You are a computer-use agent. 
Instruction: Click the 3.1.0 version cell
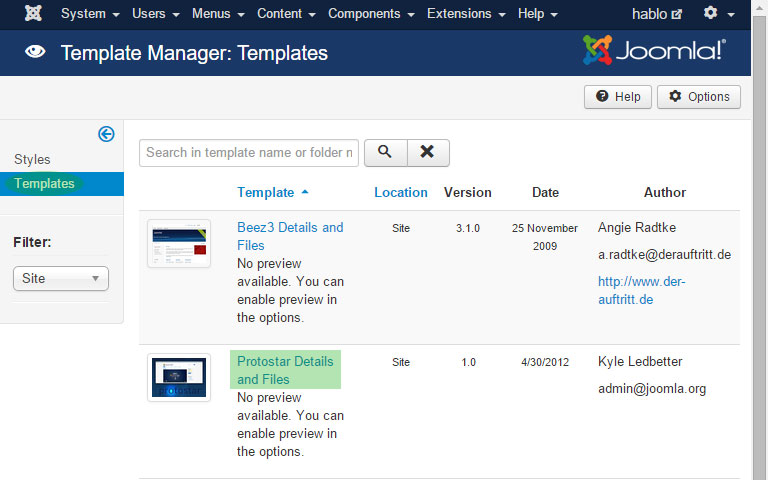pos(468,228)
